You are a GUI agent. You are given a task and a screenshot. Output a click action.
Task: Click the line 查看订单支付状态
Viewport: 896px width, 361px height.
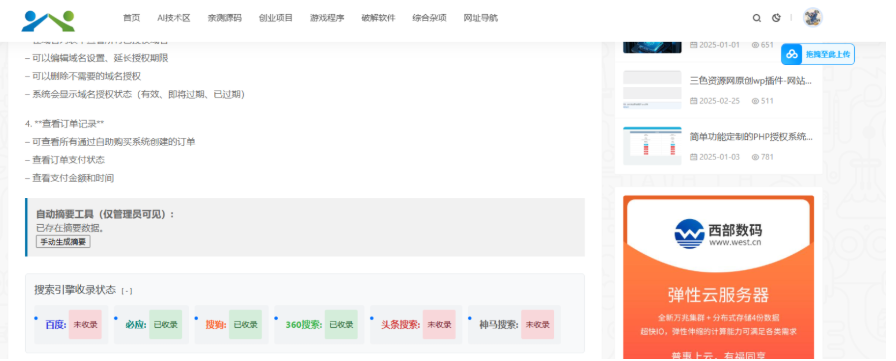[x=65, y=160]
